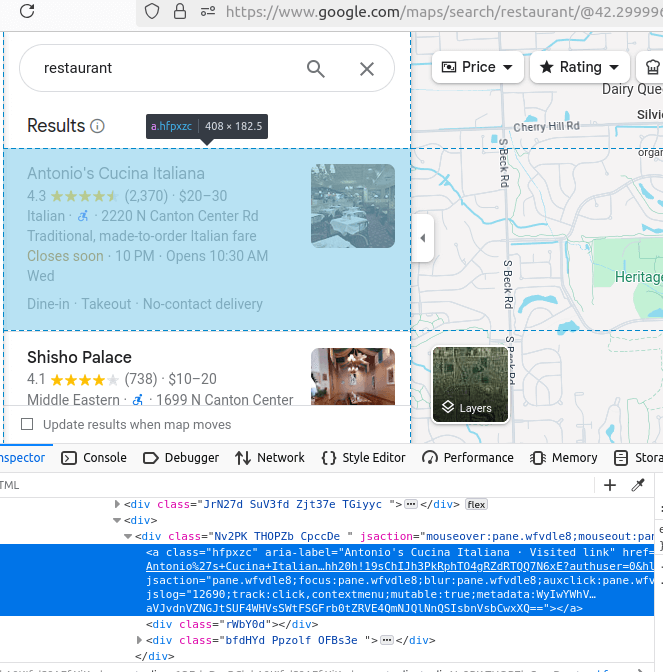Click the Heritage park label on the map
Image resolution: width=663 pixels, height=672 pixels.
pyautogui.click(x=639, y=277)
